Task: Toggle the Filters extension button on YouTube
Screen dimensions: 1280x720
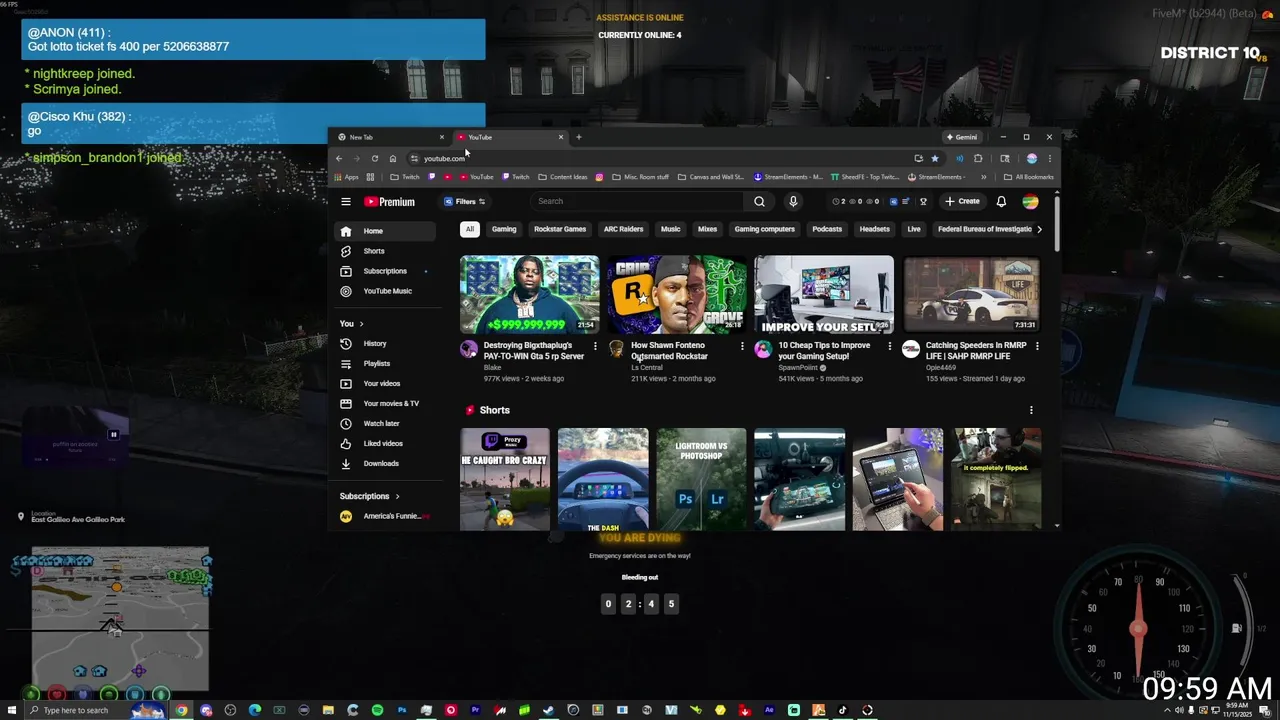Action: pos(465,201)
